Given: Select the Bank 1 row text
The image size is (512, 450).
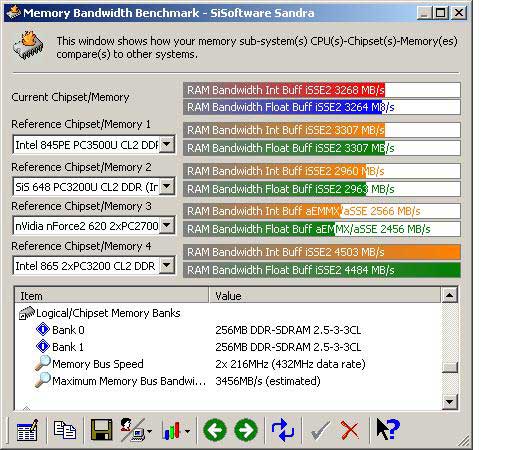Looking at the screenshot, I should click(68, 347).
